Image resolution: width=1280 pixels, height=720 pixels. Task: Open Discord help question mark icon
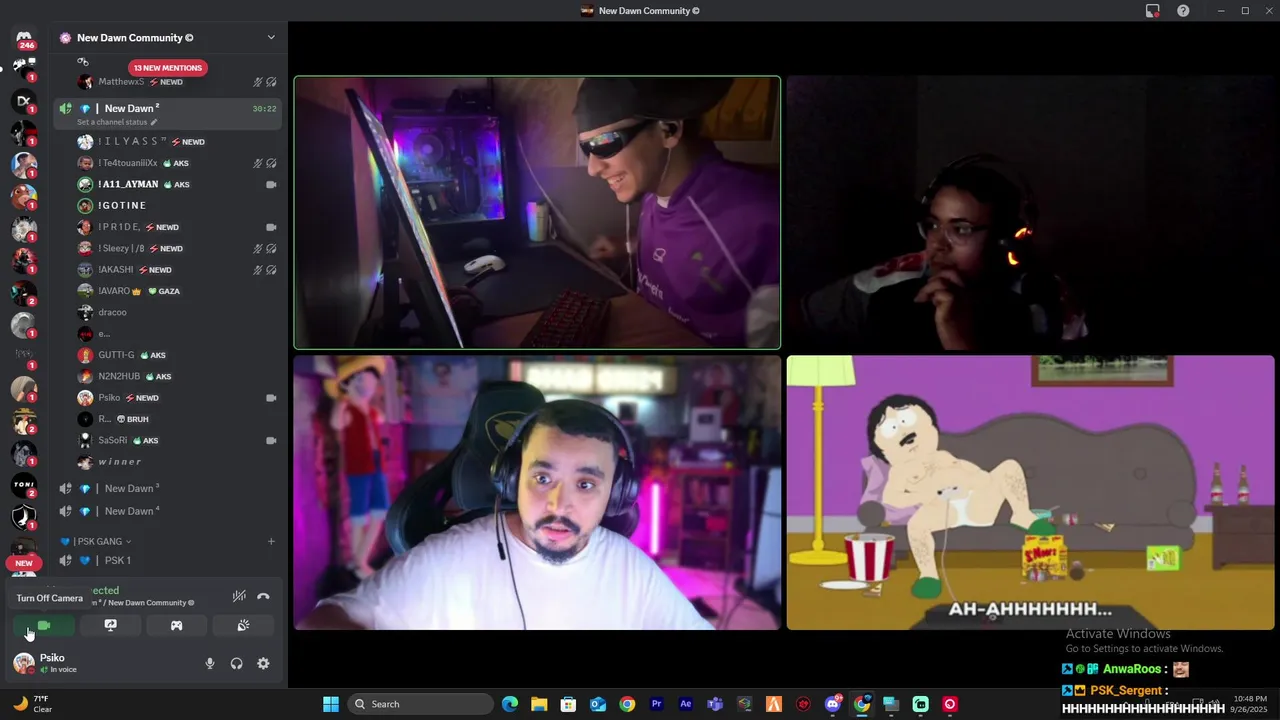pyautogui.click(x=1183, y=11)
